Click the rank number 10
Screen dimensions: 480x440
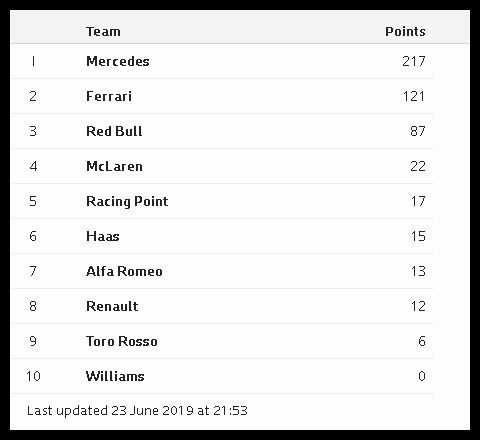click(x=33, y=376)
